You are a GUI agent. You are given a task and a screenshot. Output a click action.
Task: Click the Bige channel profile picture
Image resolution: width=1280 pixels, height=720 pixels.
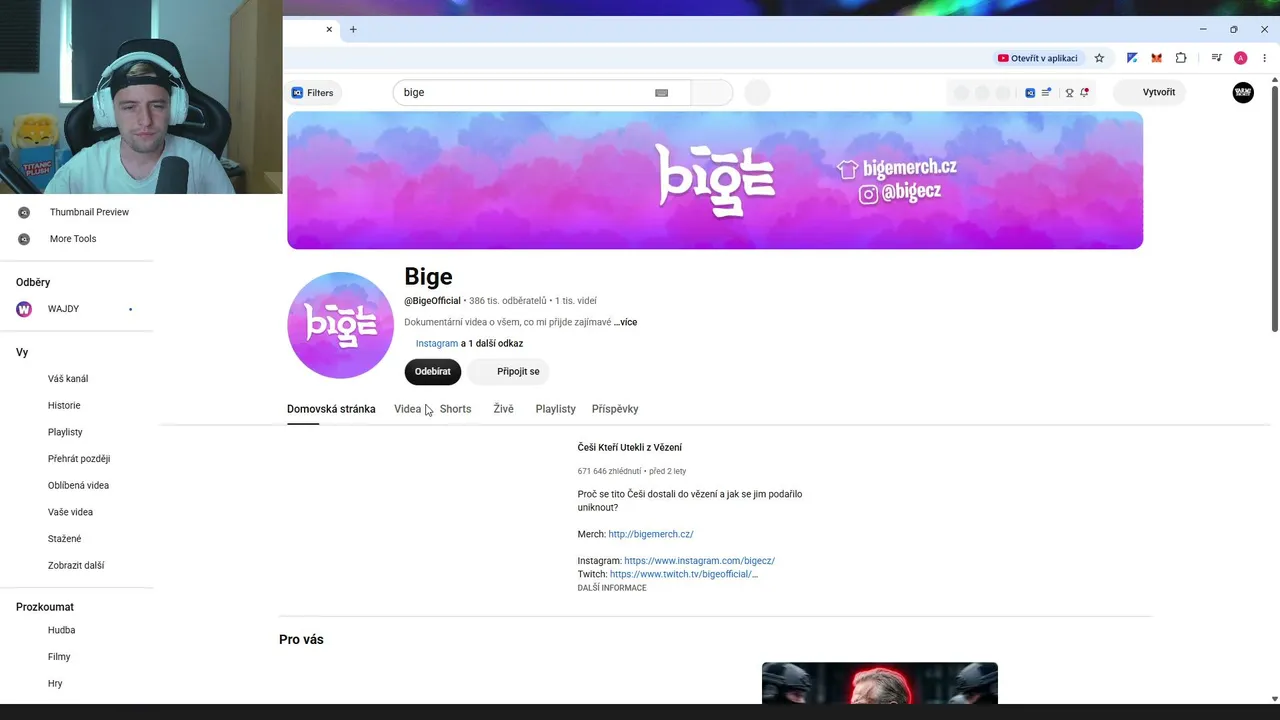[x=340, y=325]
